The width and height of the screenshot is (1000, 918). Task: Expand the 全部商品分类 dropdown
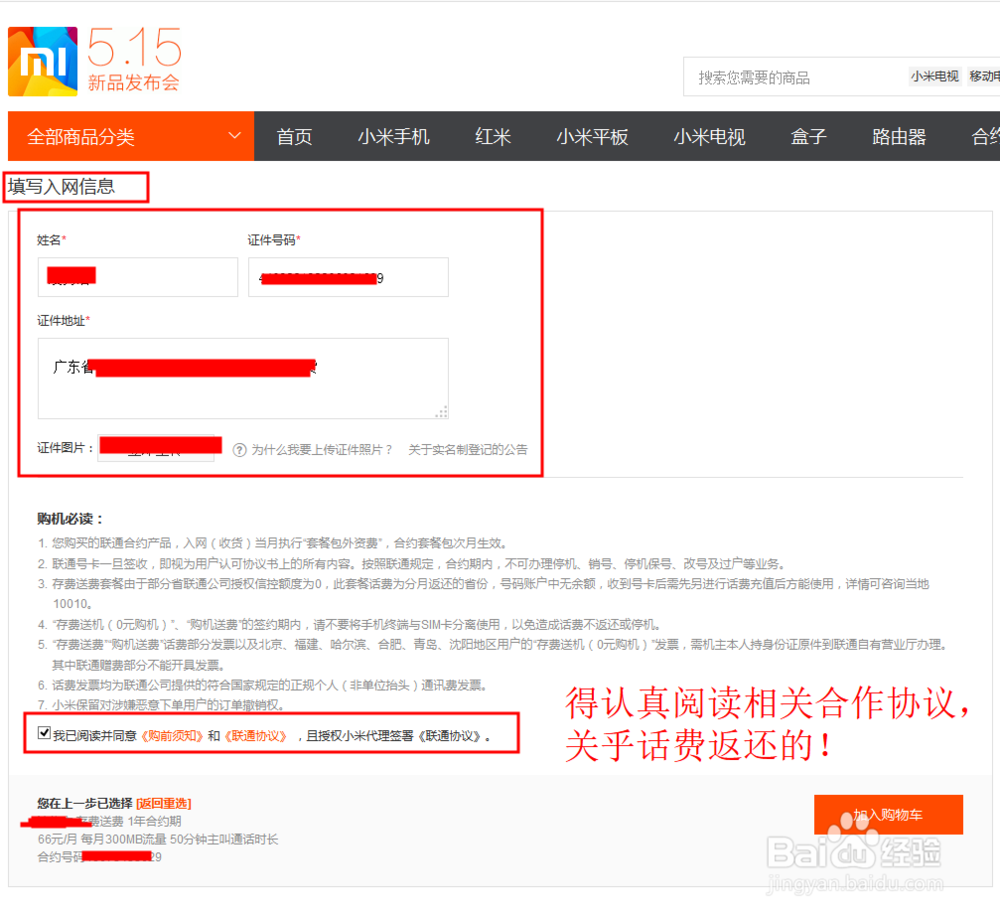(x=131, y=137)
